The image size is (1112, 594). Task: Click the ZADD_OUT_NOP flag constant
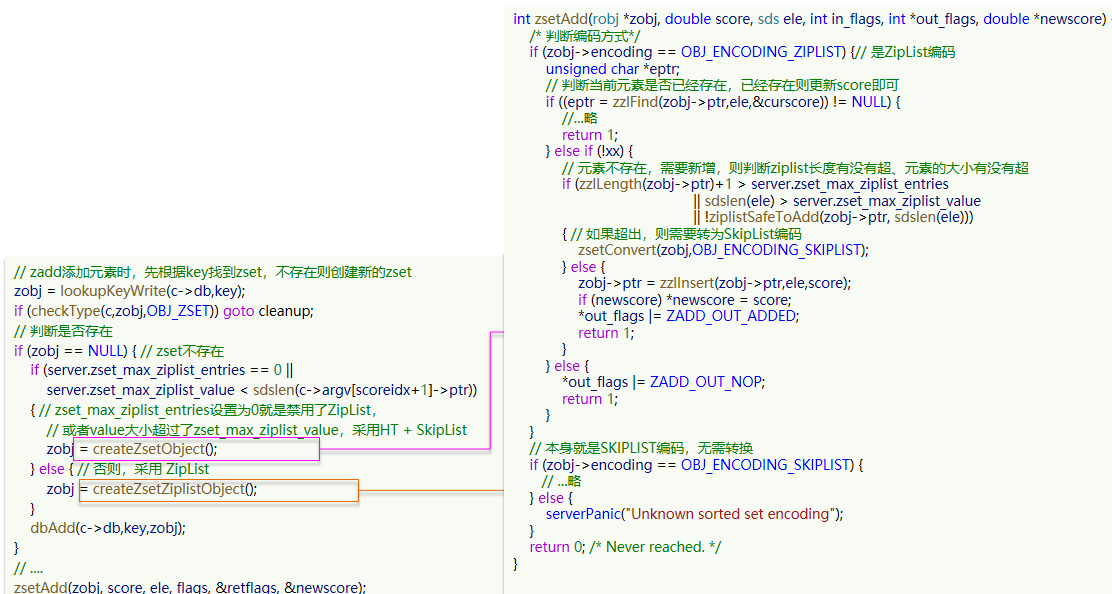tap(704, 382)
